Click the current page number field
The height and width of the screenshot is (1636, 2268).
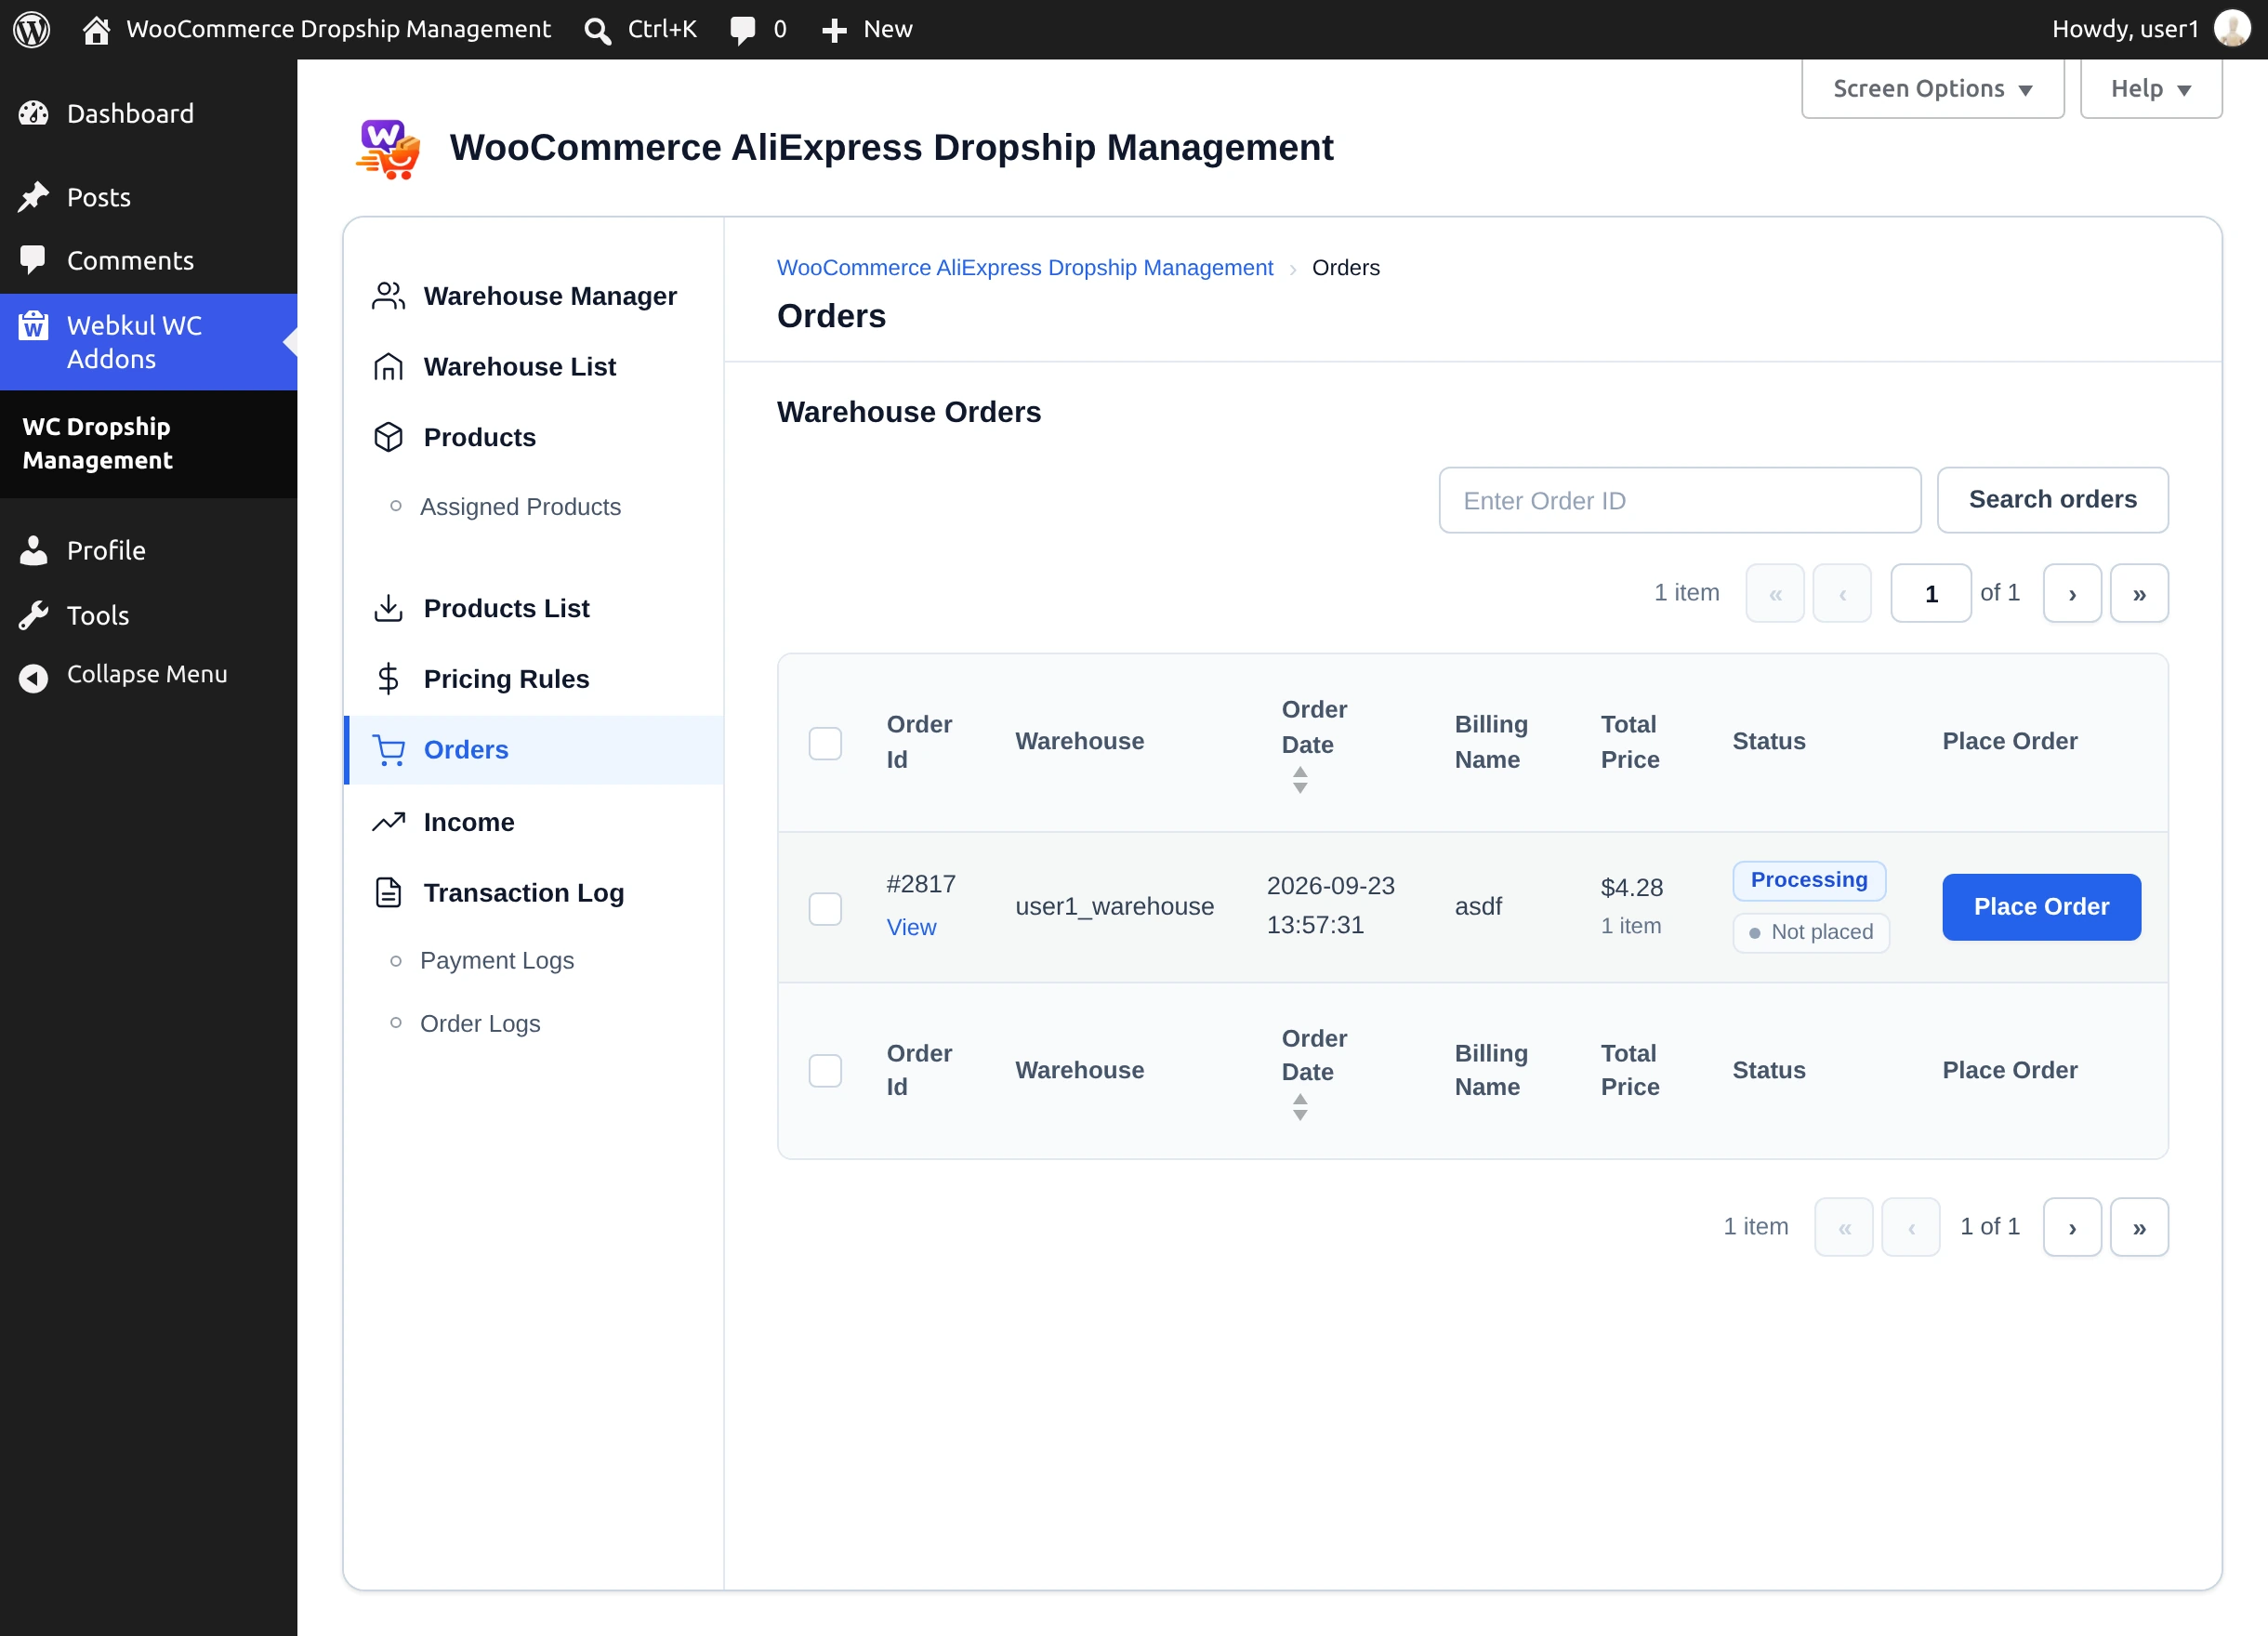1931,594
